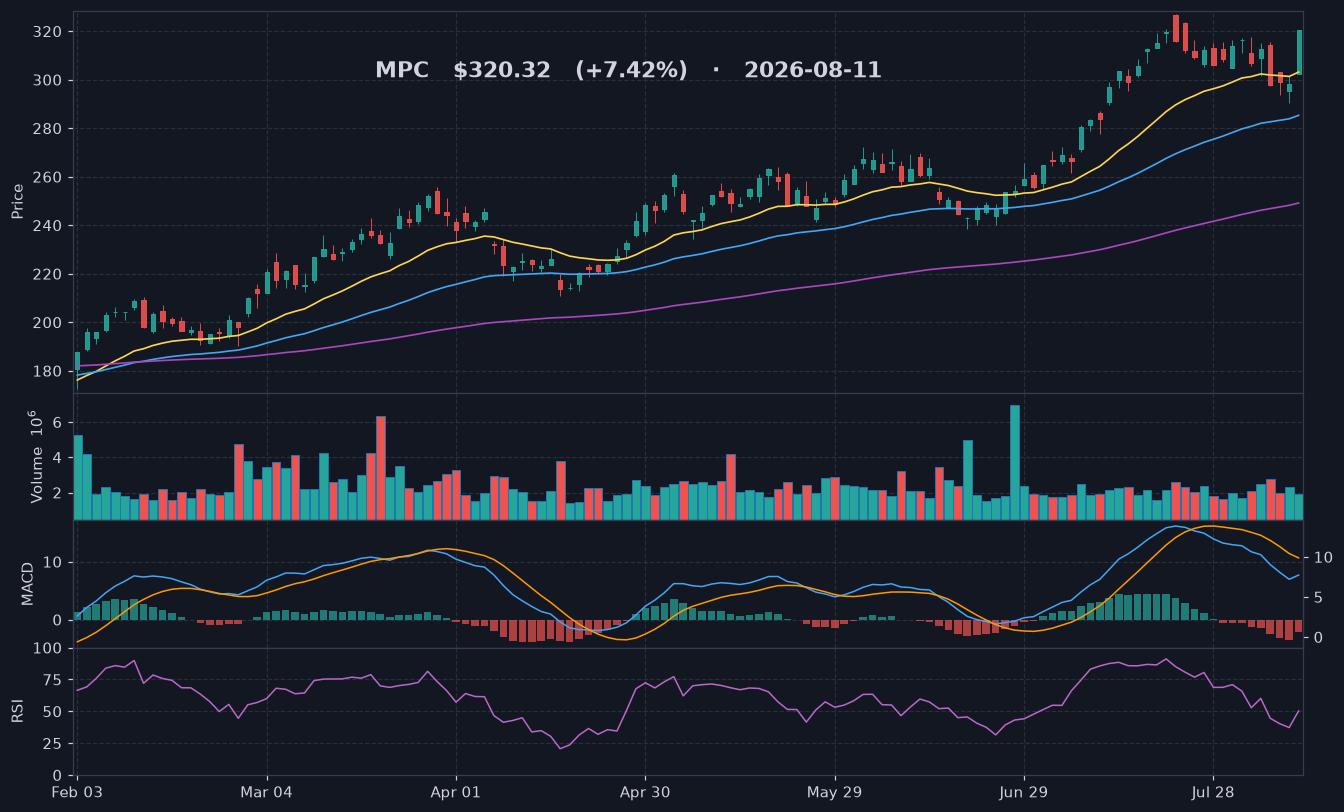The image size is (1344, 812).
Task: Click the 25 tick on the RSI axis
Action: point(53,744)
